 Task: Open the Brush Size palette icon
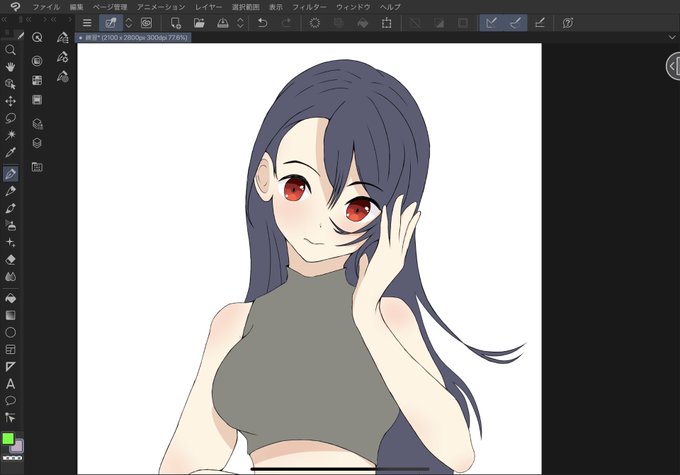point(63,77)
